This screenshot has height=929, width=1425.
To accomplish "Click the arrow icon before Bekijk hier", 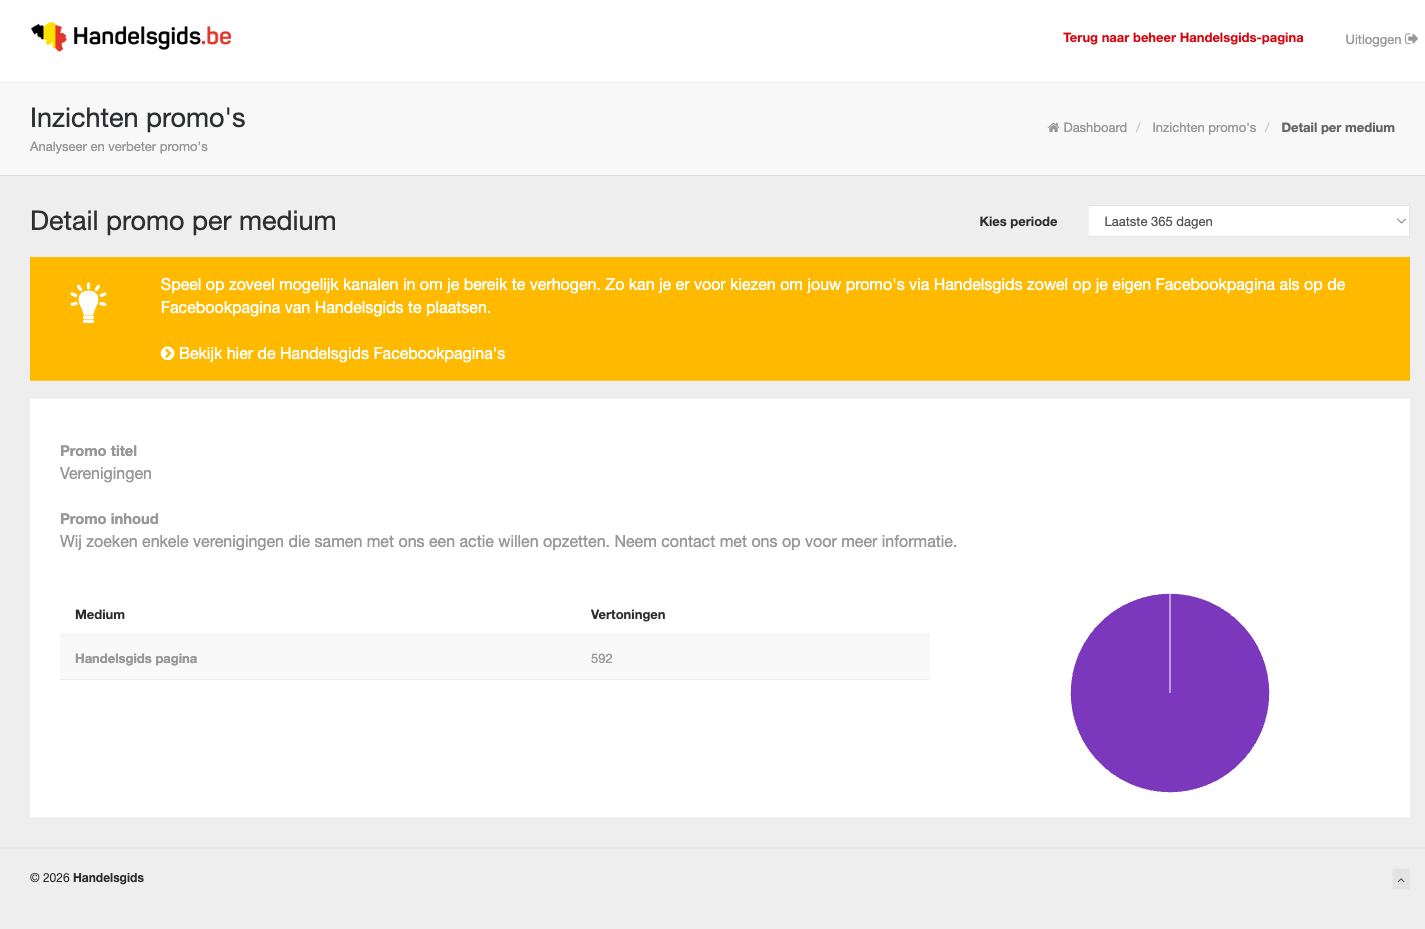I will 167,353.
